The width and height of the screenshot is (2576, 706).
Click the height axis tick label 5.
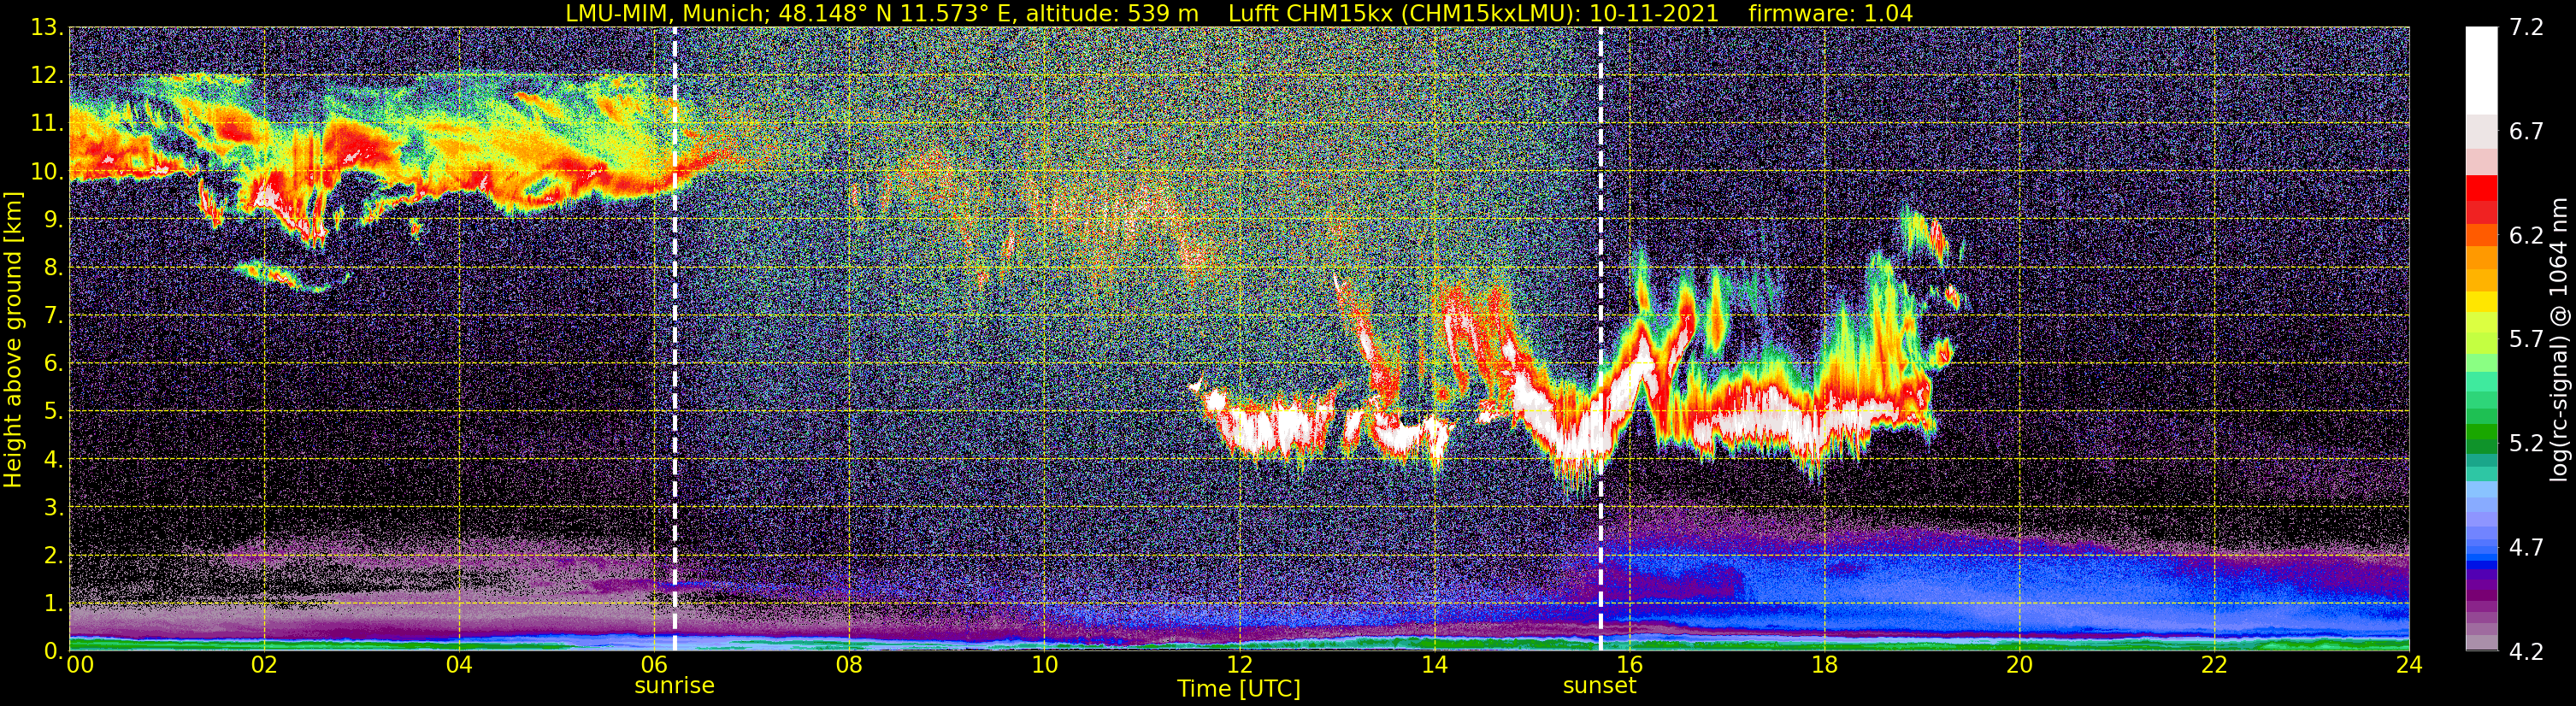(x=54, y=412)
